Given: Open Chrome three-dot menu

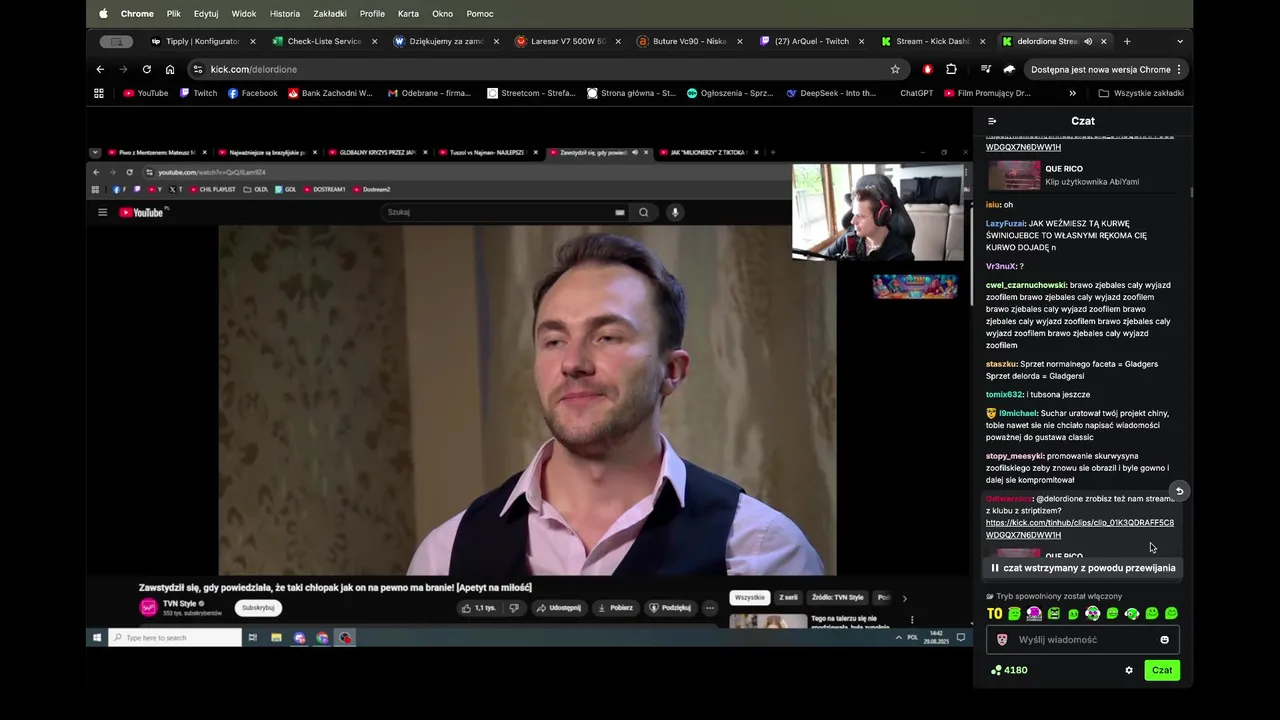Looking at the screenshot, I should (1179, 69).
